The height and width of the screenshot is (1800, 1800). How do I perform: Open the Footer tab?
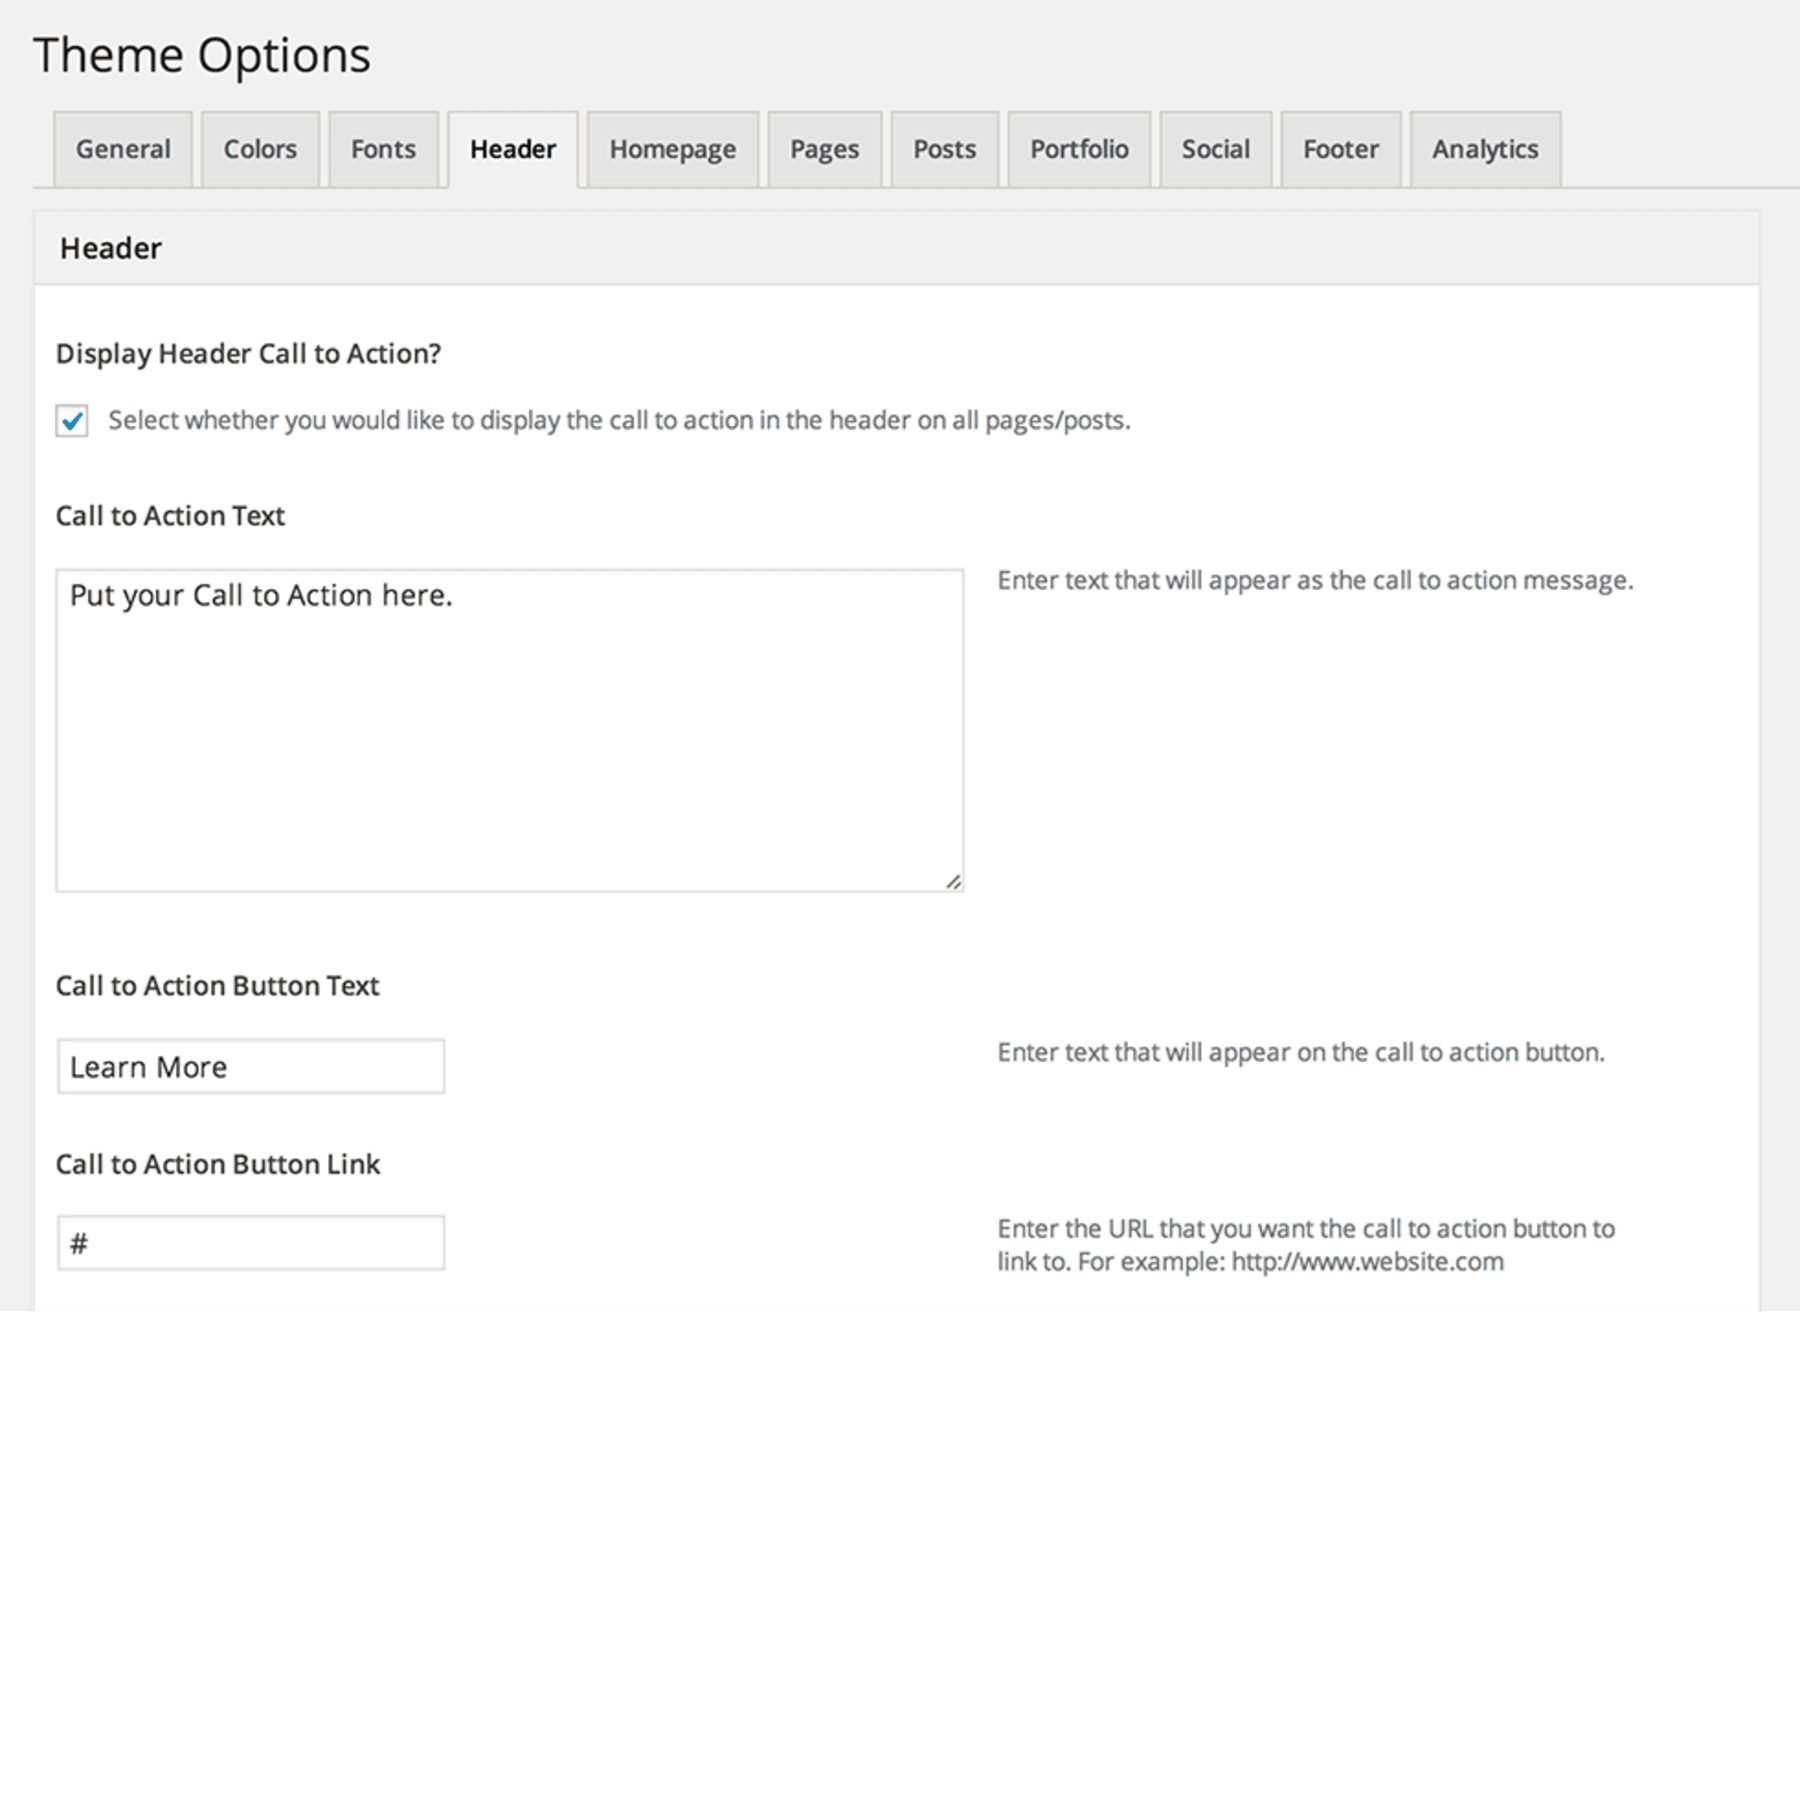click(1341, 149)
